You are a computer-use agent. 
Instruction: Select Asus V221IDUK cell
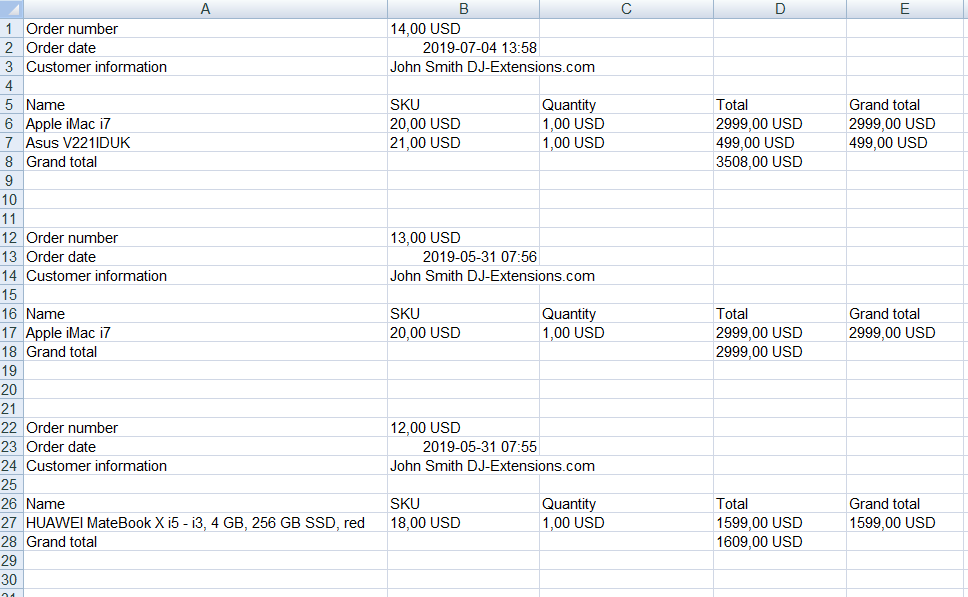point(206,143)
